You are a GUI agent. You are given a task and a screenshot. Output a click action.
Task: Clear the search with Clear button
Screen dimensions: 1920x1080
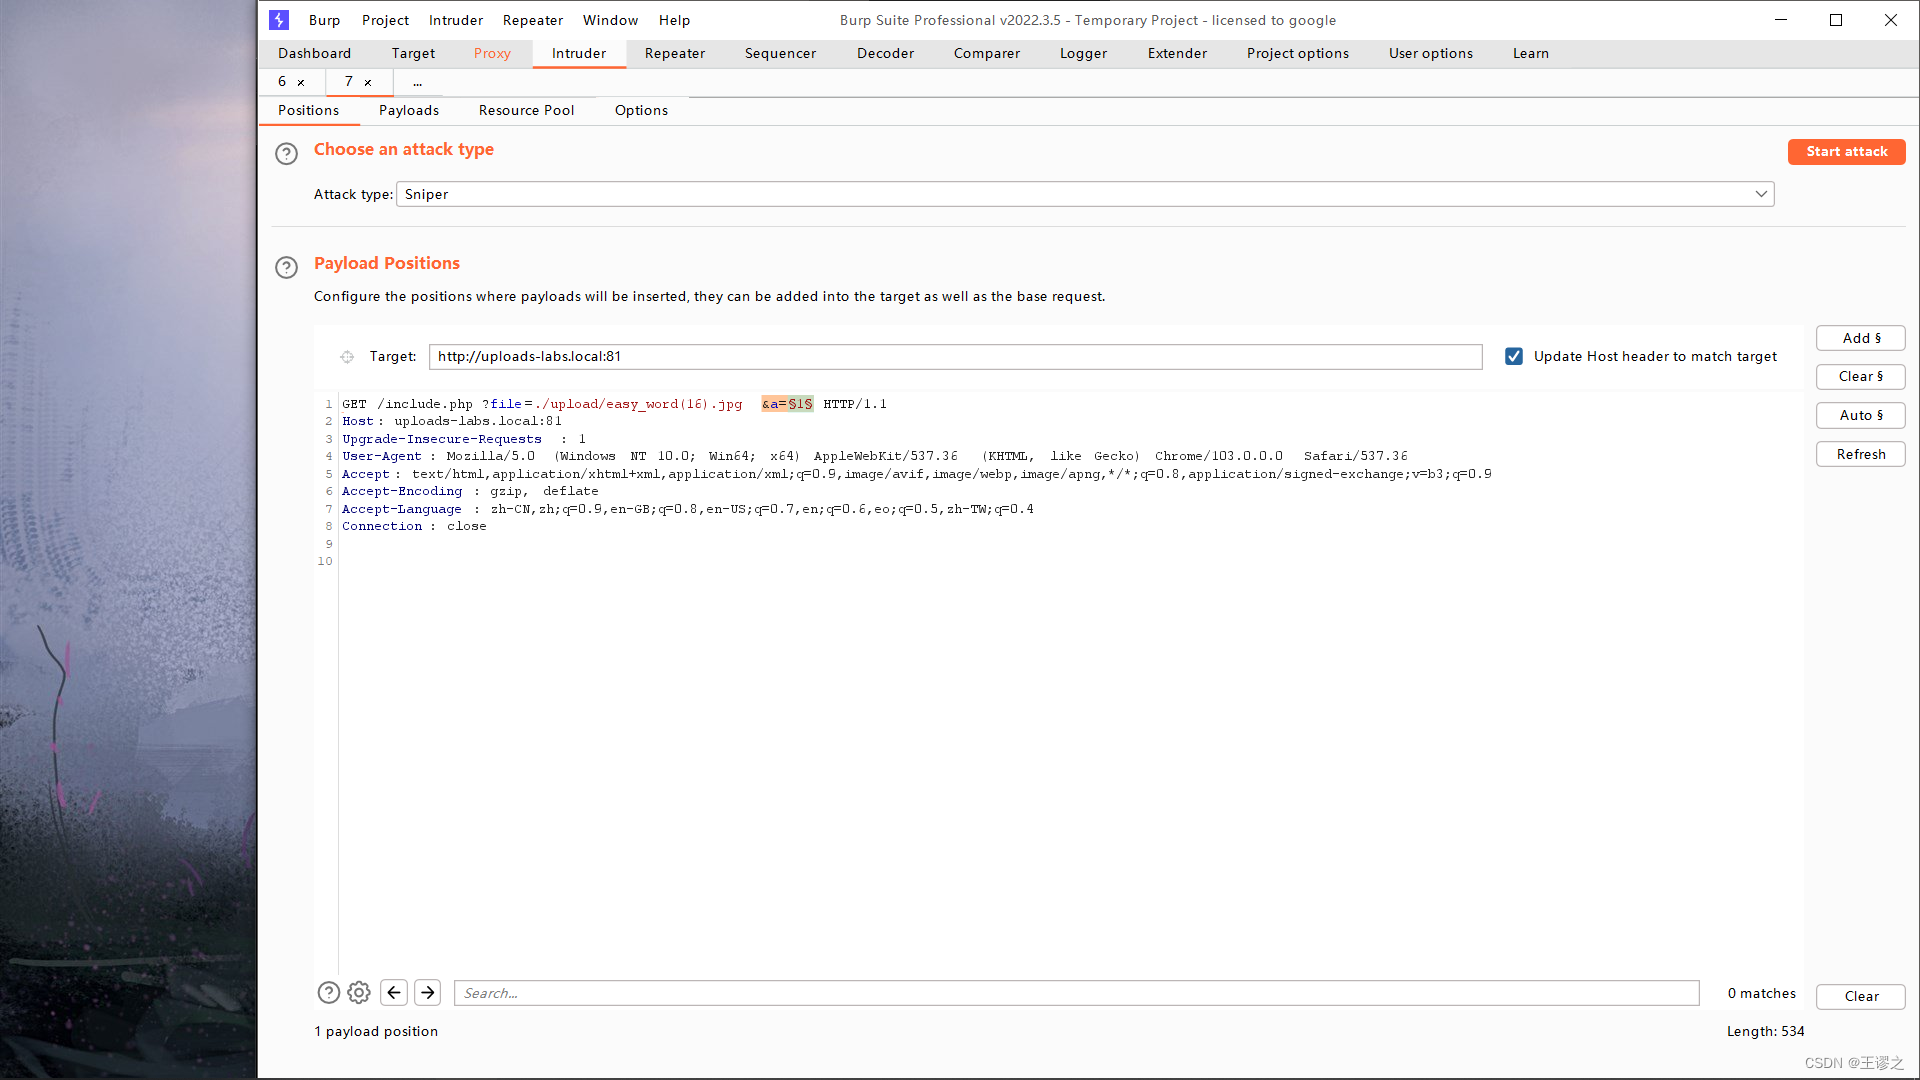point(1861,996)
